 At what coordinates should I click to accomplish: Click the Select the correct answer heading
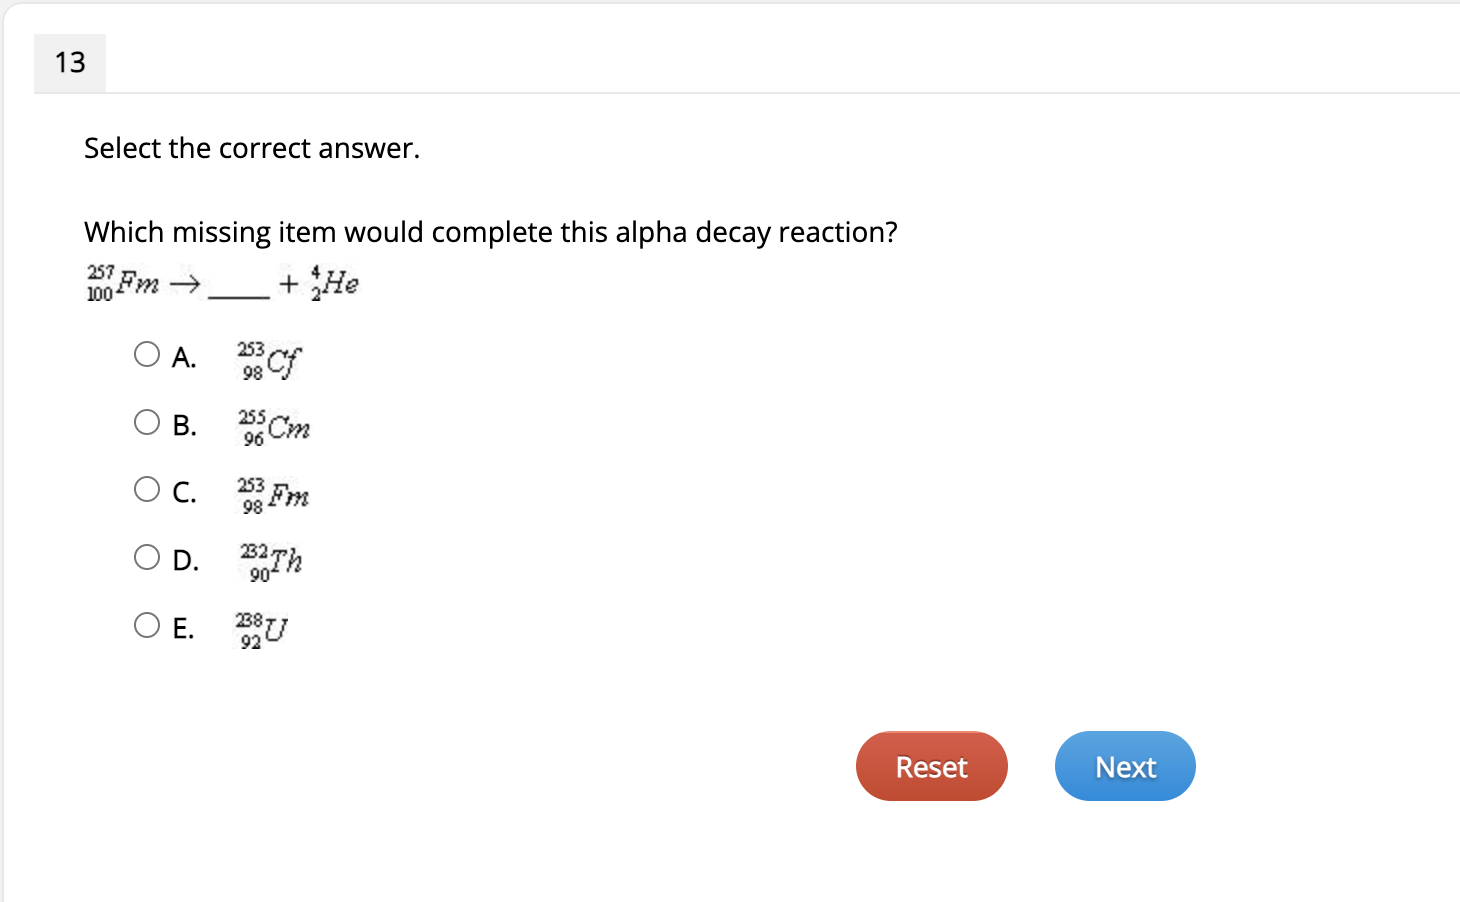coord(252,148)
